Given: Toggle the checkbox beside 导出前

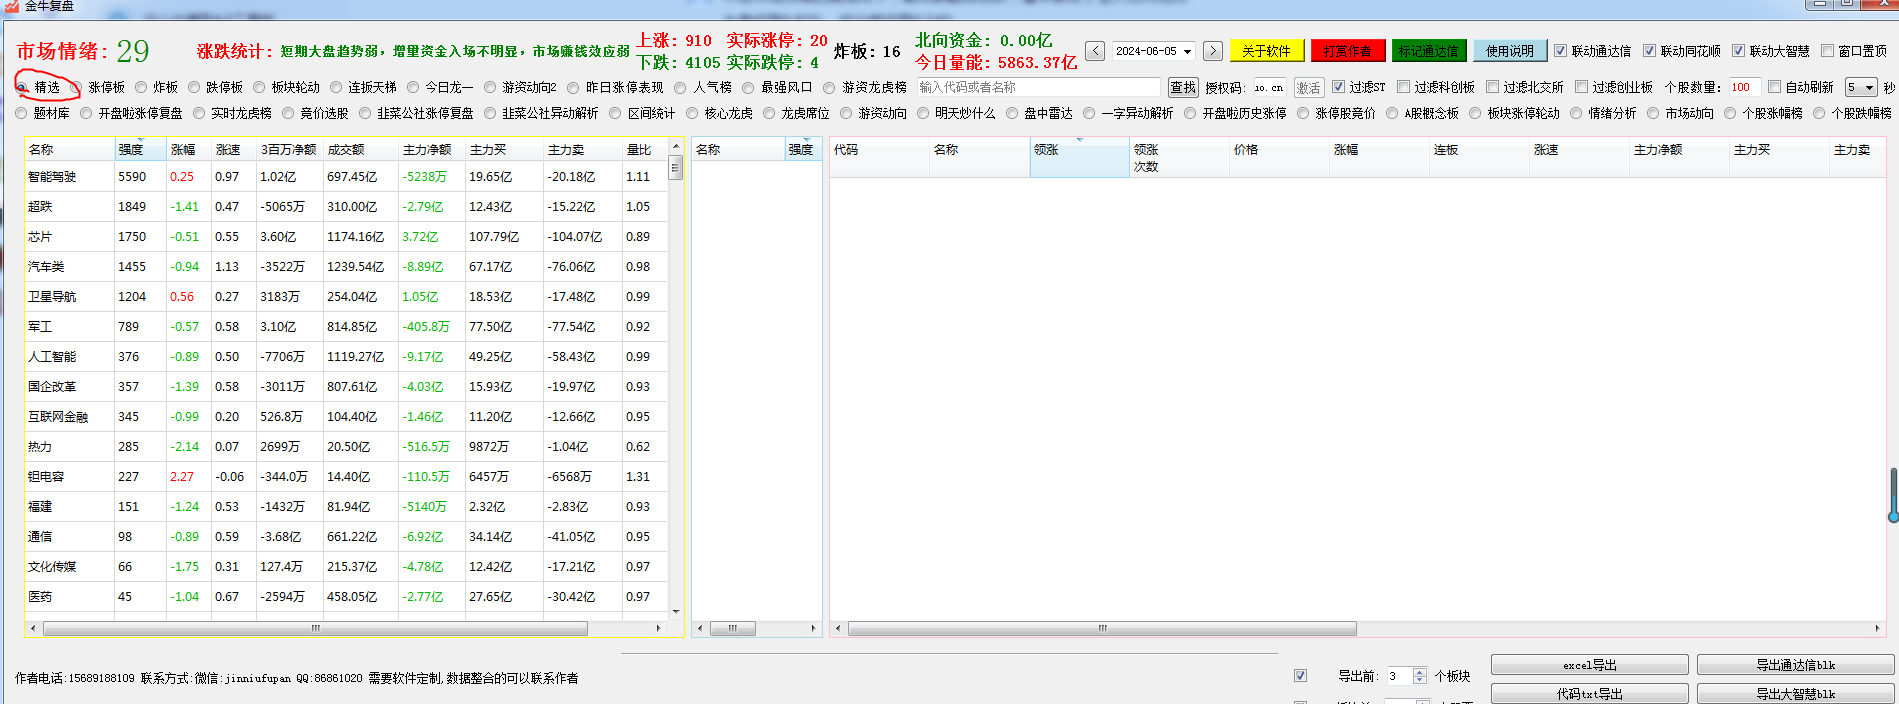Looking at the screenshot, I should pyautogui.click(x=1300, y=676).
